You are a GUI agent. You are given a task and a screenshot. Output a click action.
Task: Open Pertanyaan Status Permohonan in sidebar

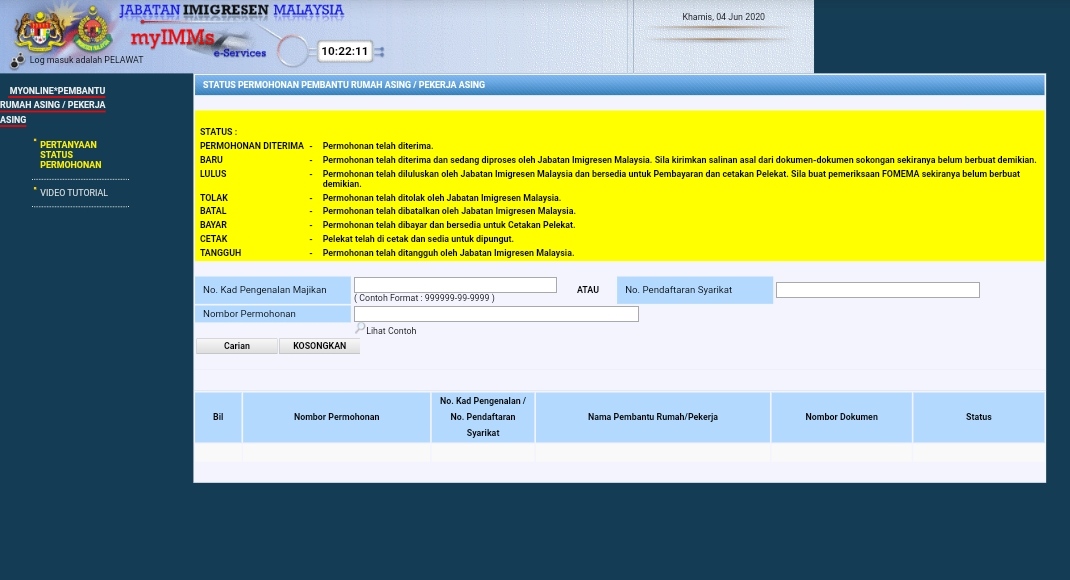[x=70, y=155]
